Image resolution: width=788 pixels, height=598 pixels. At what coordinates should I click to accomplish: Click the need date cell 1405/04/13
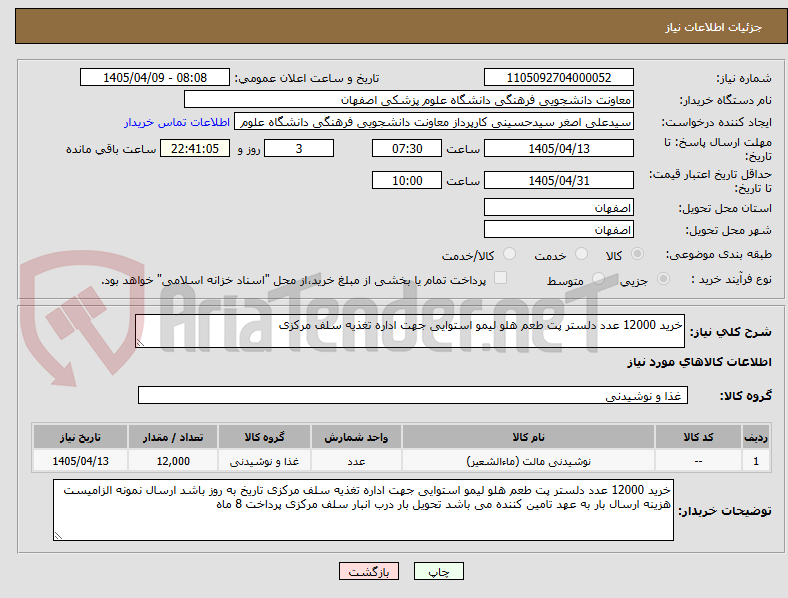point(80,461)
